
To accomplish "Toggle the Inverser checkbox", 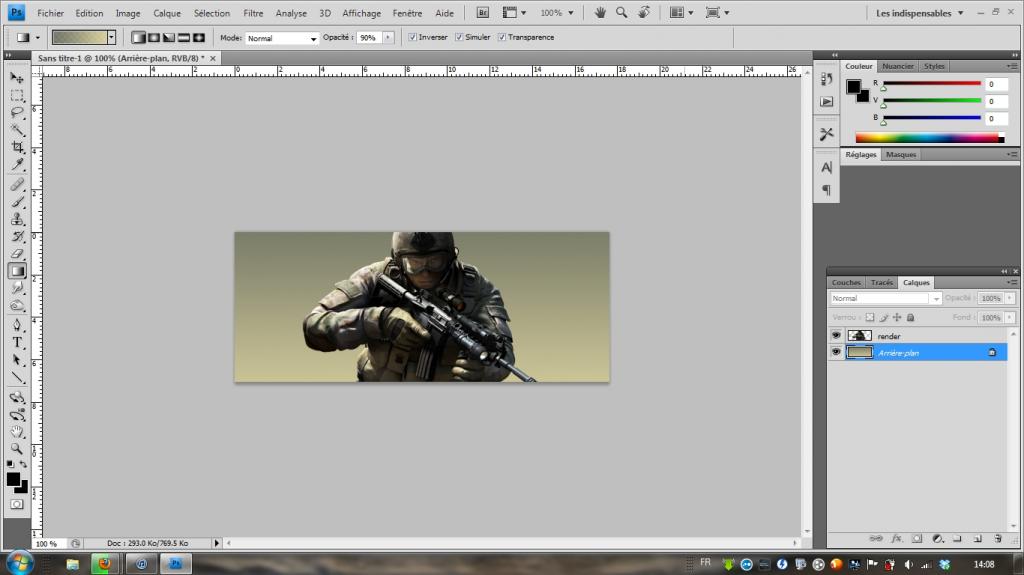I will click(x=412, y=37).
